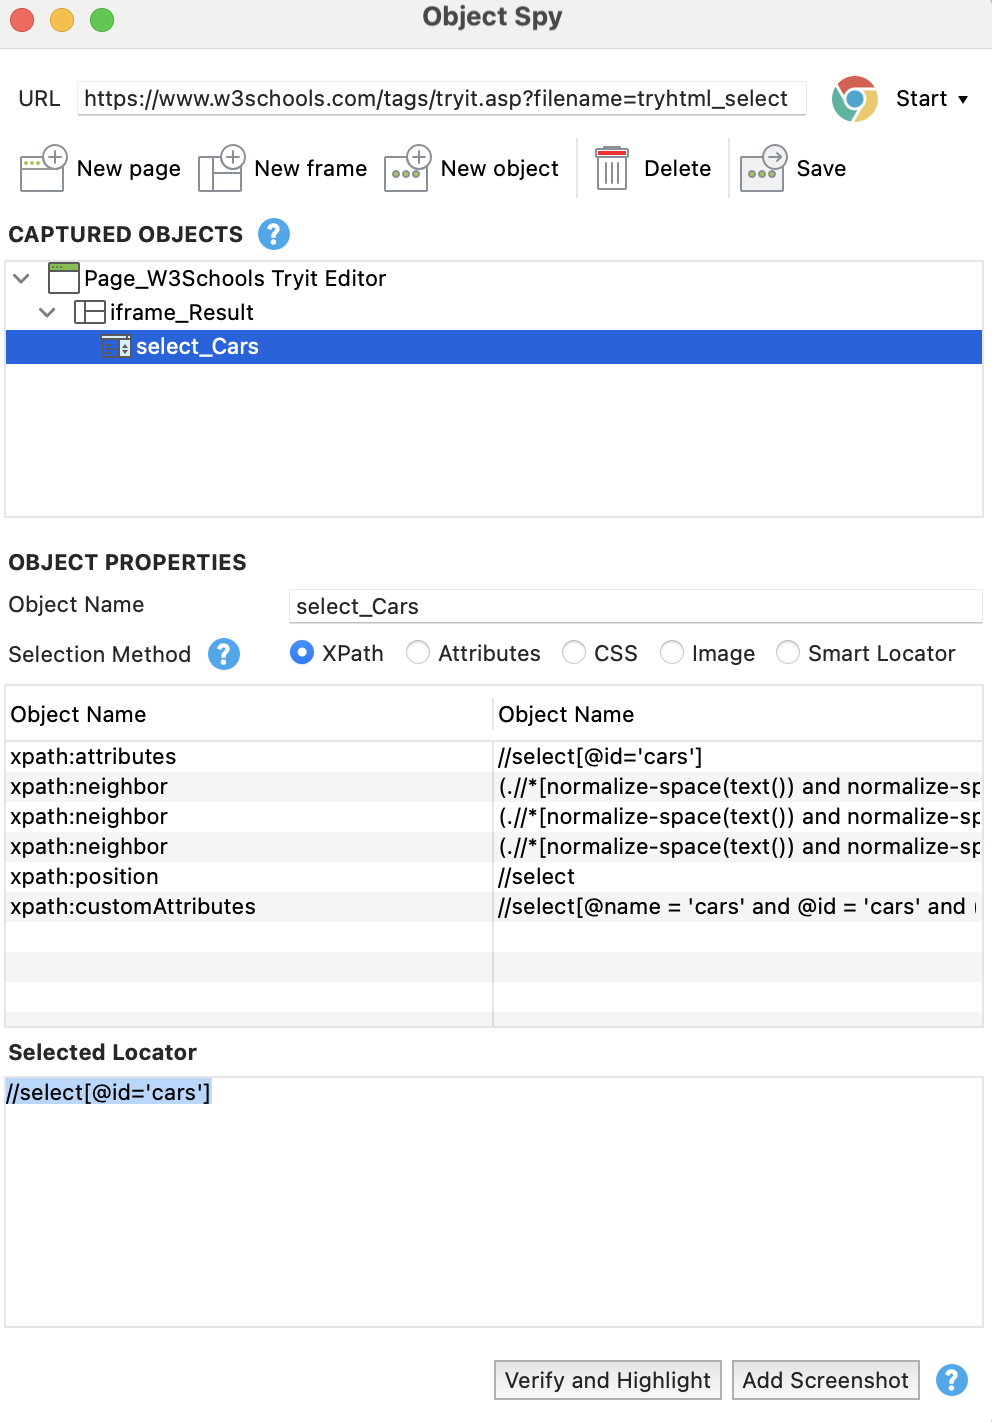
Task: Enable the Smart Locator selection method
Action: point(788,652)
